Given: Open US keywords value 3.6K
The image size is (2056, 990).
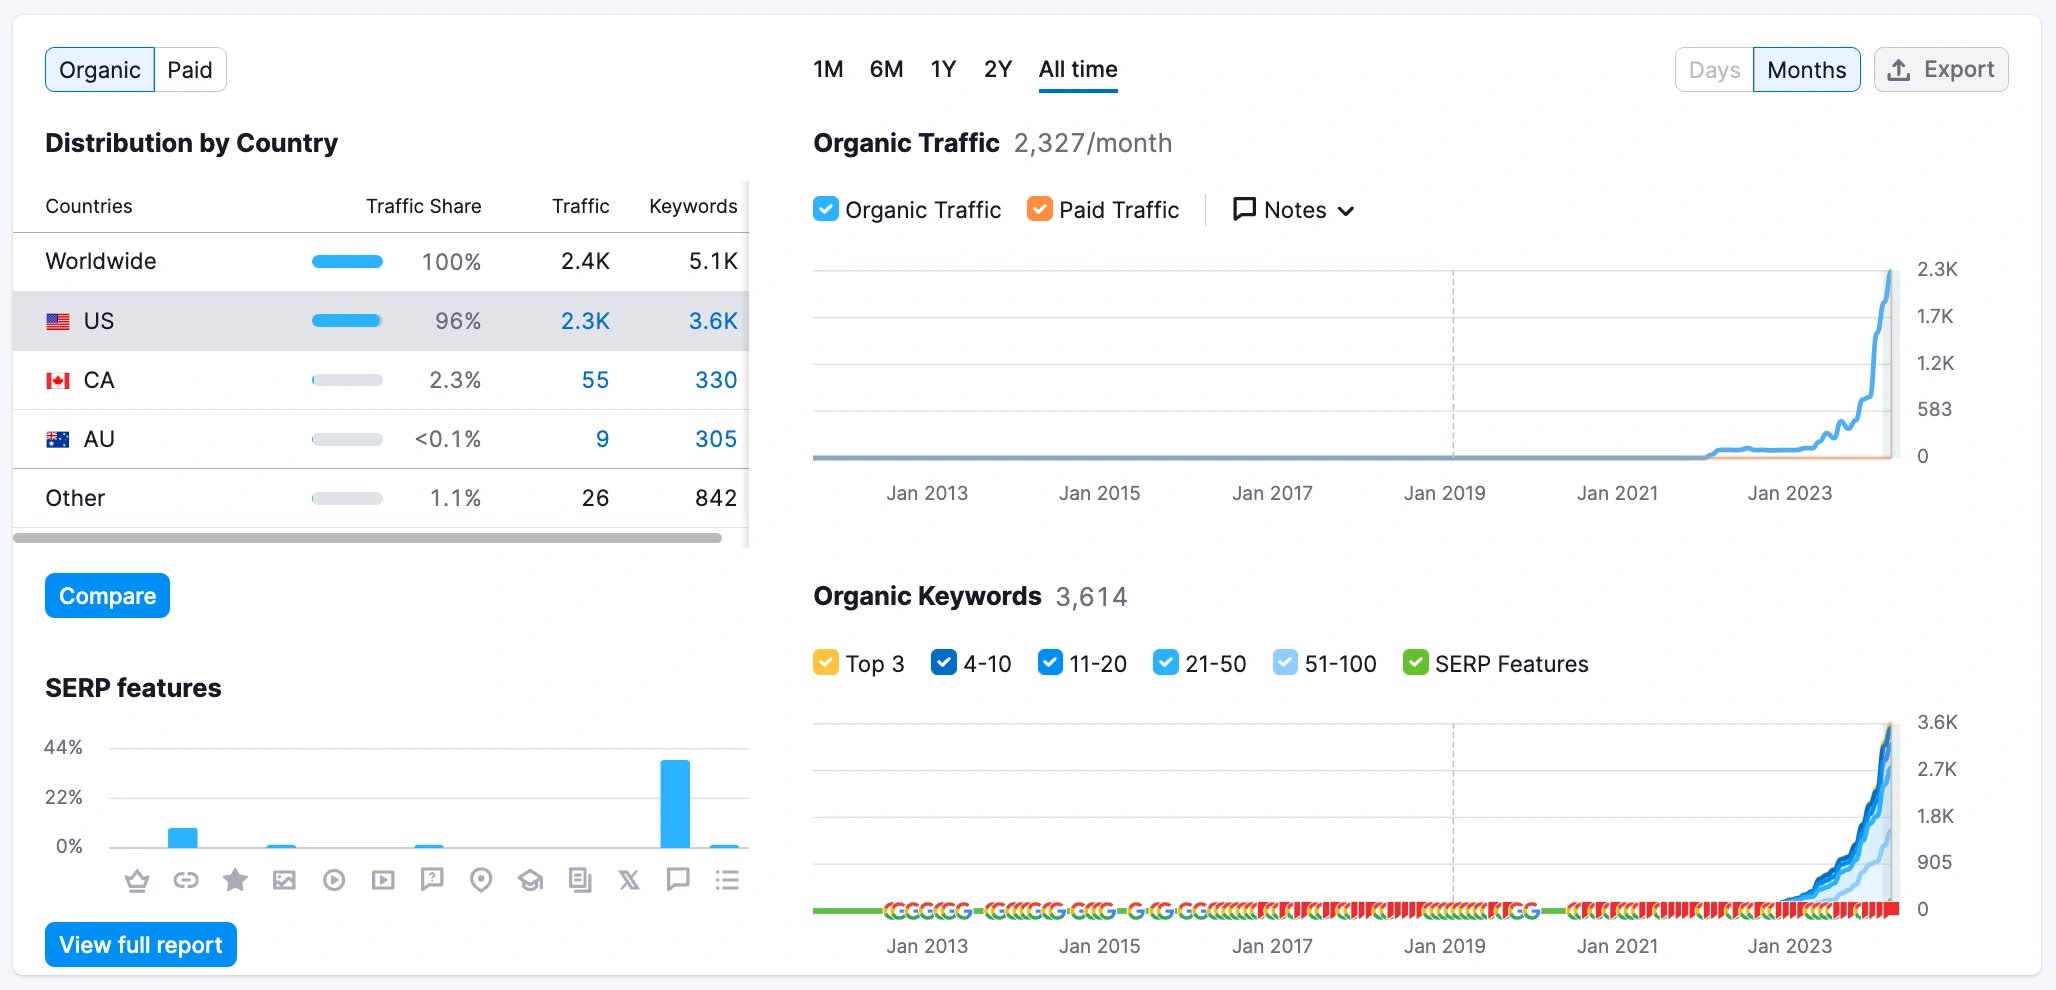Looking at the screenshot, I should pos(713,321).
